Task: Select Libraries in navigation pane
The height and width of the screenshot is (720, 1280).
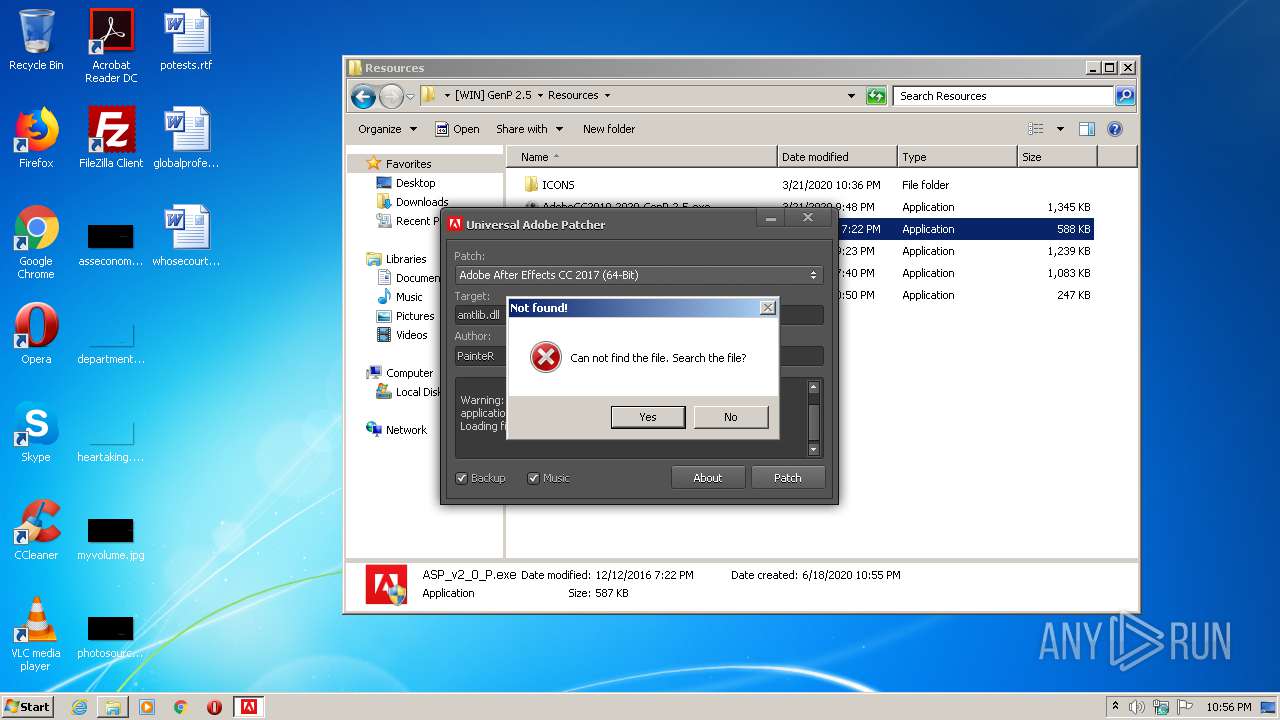Action: [406, 259]
